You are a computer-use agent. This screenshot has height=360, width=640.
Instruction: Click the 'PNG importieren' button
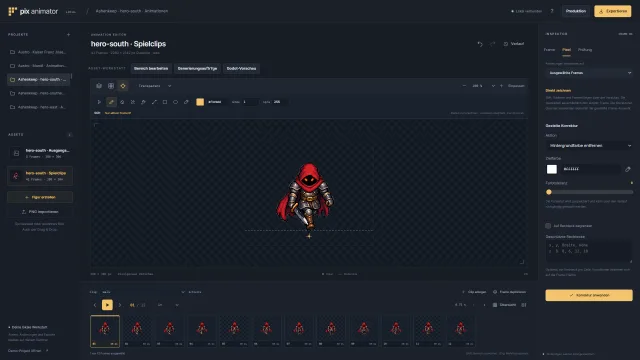pyautogui.click(x=40, y=212)
